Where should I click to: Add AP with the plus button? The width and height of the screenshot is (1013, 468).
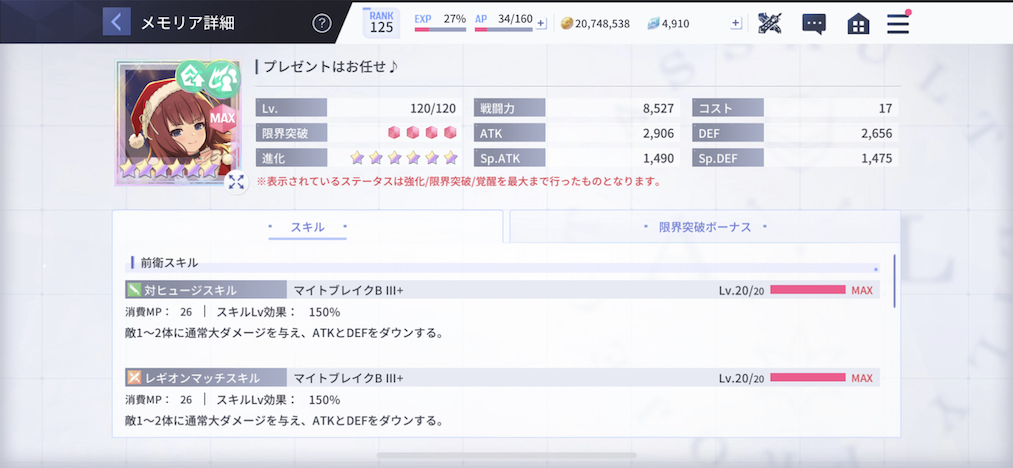tap(541, 23)
